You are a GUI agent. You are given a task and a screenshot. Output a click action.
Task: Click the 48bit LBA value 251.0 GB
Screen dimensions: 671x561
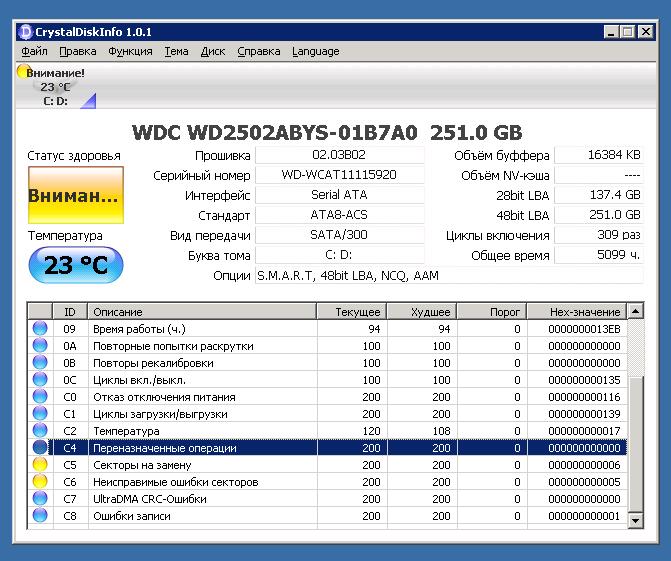[x=599, y=215]
